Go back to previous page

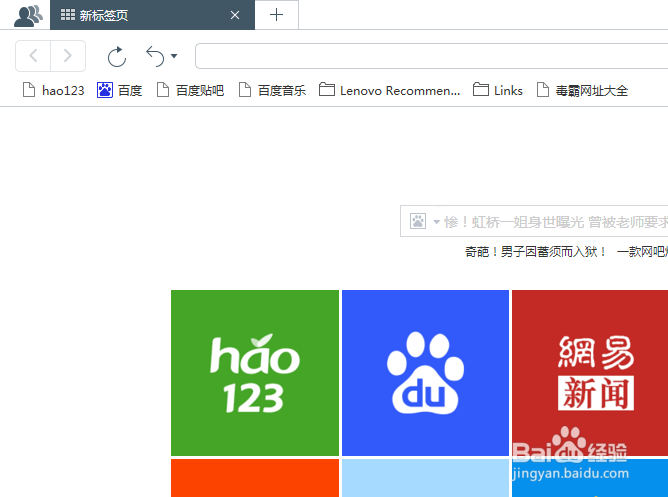(x=33, y=56)
